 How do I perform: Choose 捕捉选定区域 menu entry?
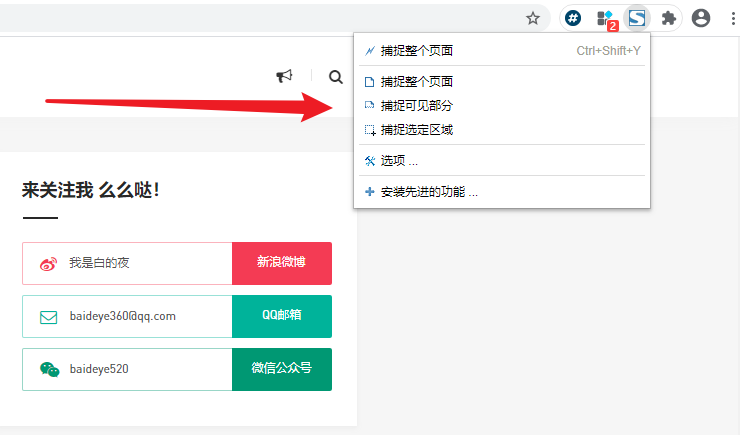coord(502,130)
